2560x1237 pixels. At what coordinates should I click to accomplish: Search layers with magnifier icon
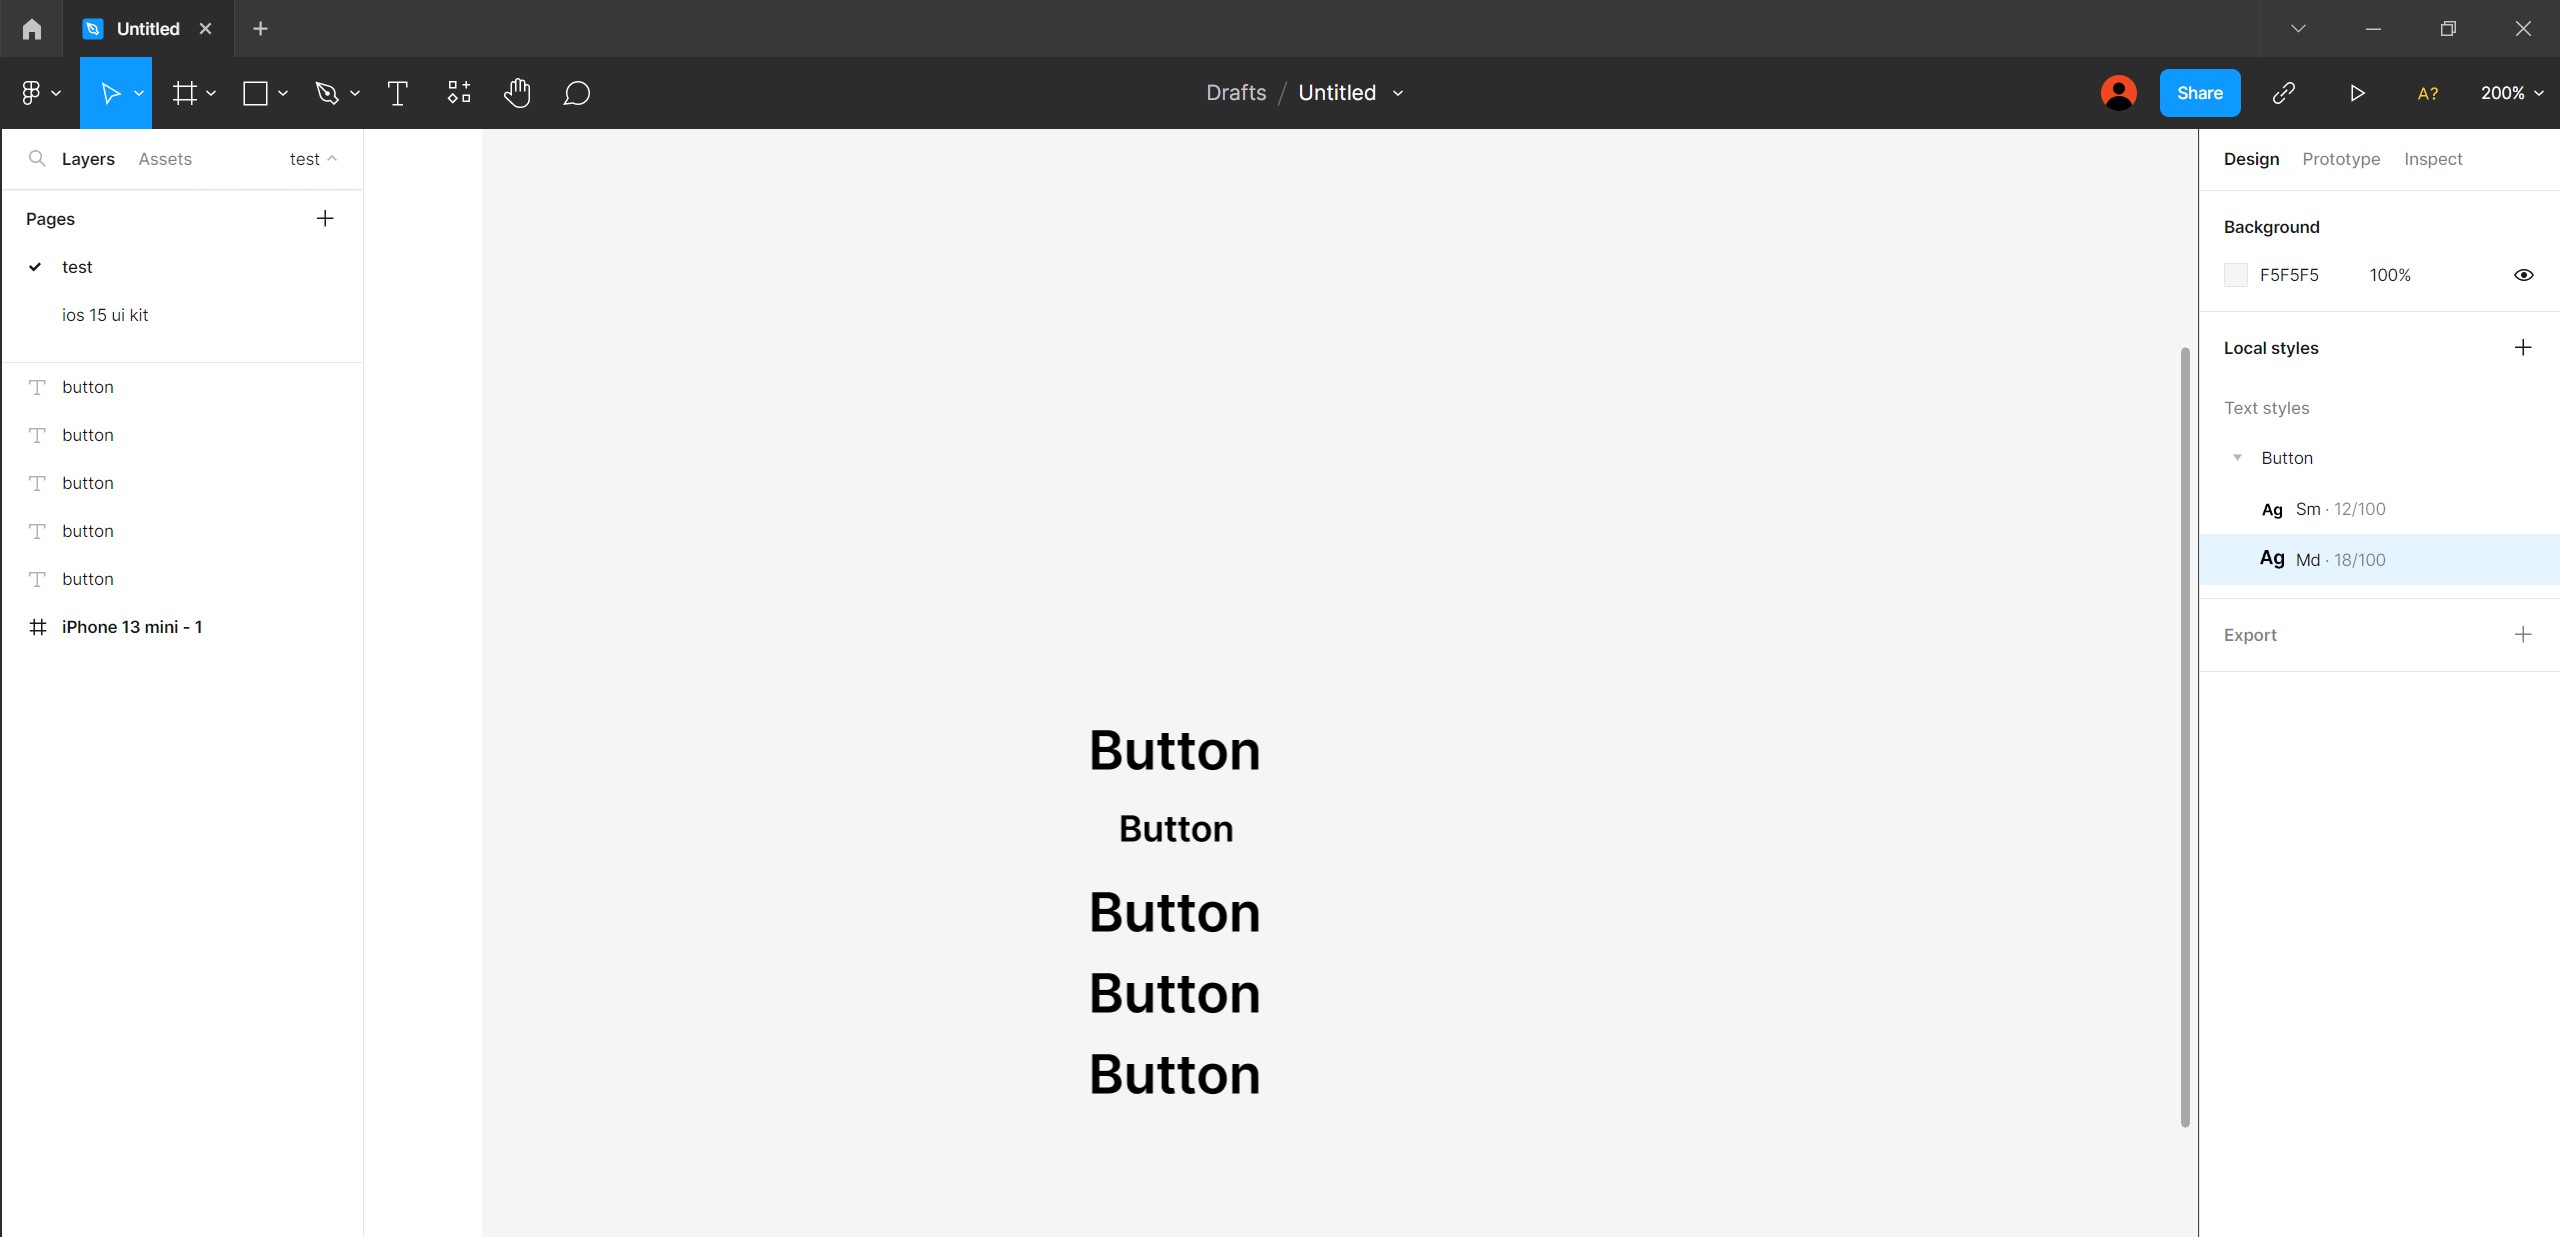[37, 159]
